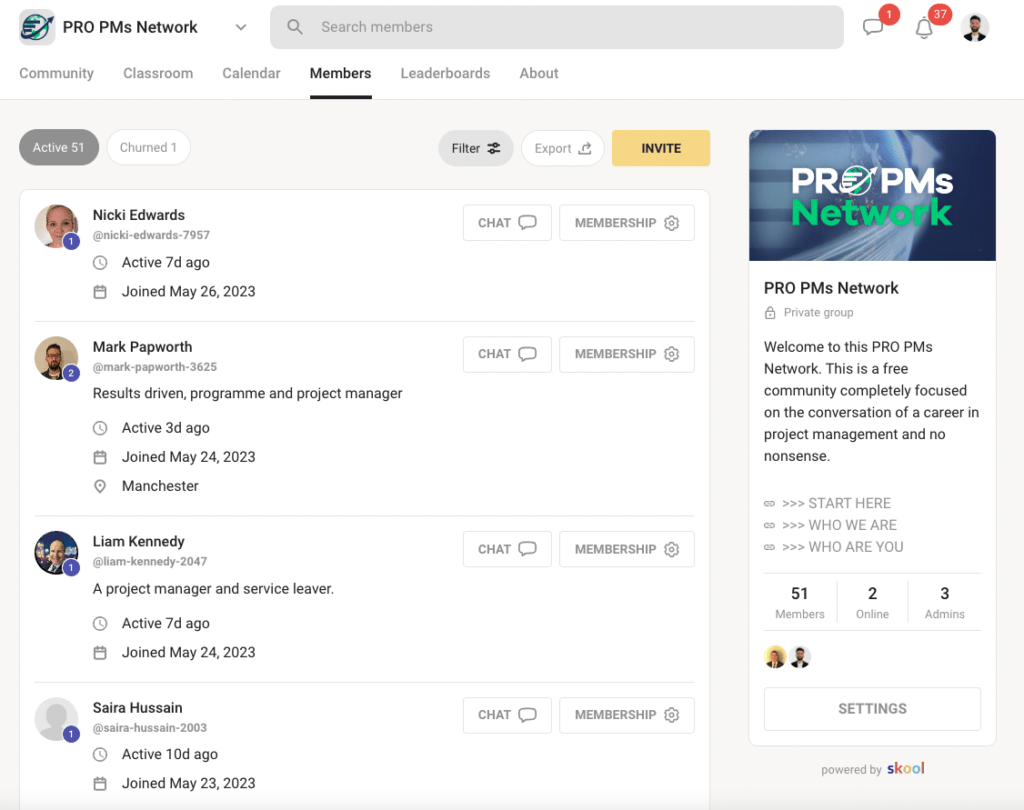Open the chat messages icon in header
Image resolution: width=1024 pixels, height=810 pixels.
click(872, 27)
